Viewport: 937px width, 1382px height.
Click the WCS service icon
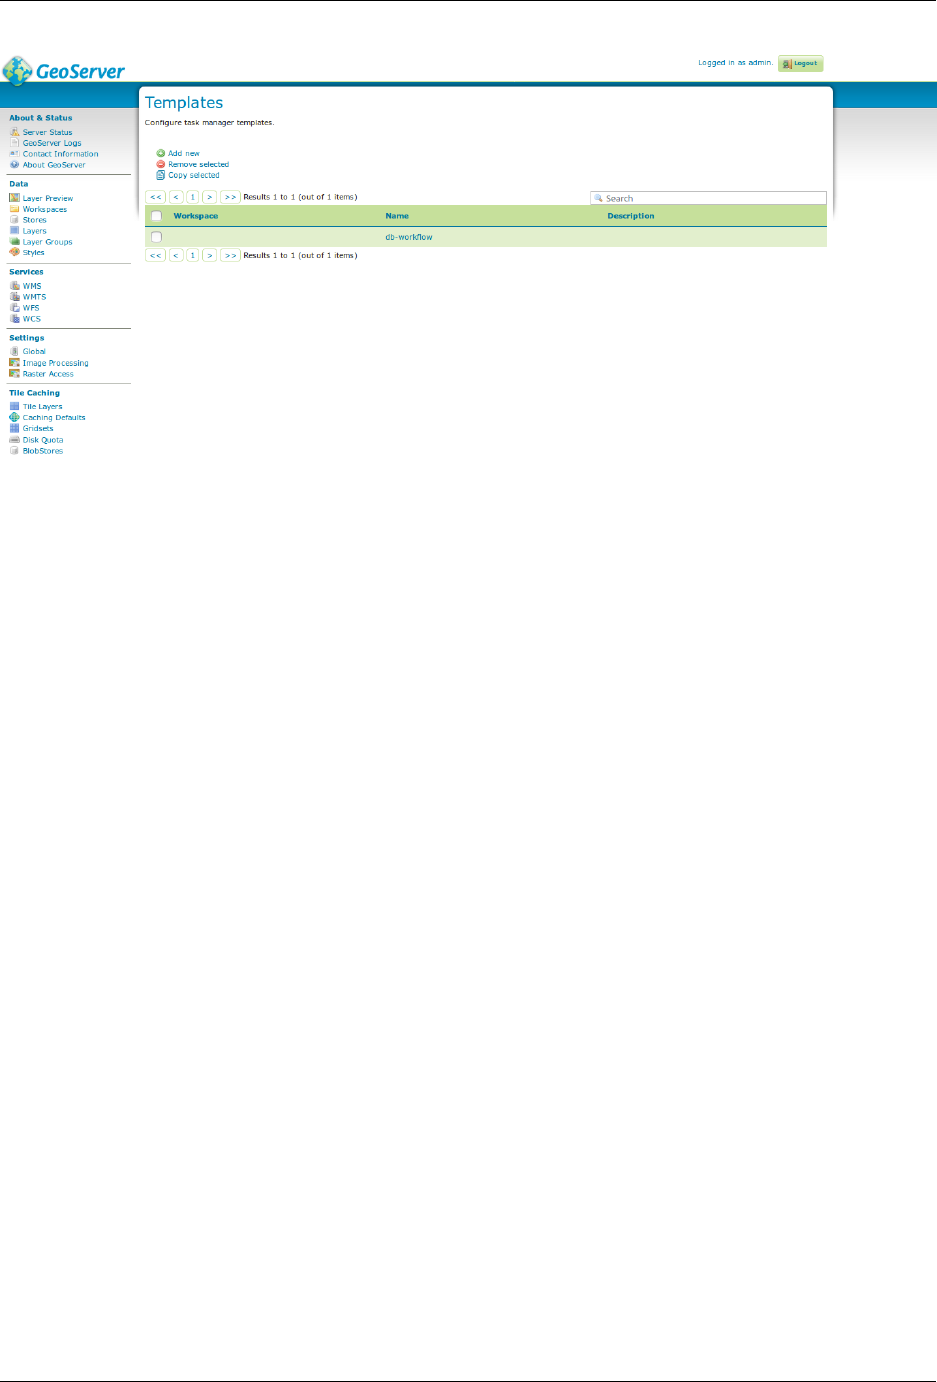coord(15,319)
